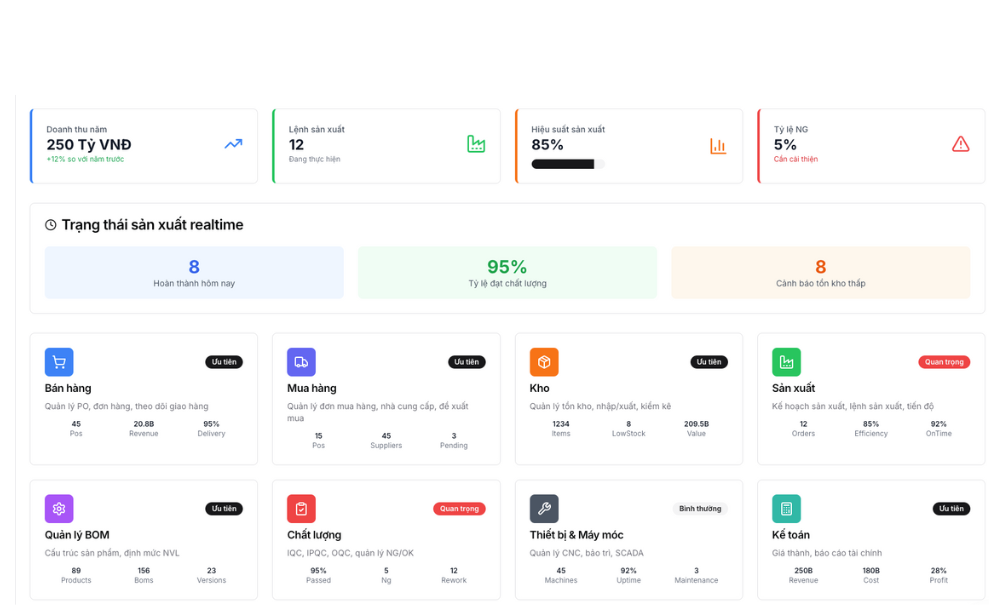The width and height of the screenshot is (1000, 616).
Task: Click the 28% Profit stat in Kế toán
Action: [938, 575]
